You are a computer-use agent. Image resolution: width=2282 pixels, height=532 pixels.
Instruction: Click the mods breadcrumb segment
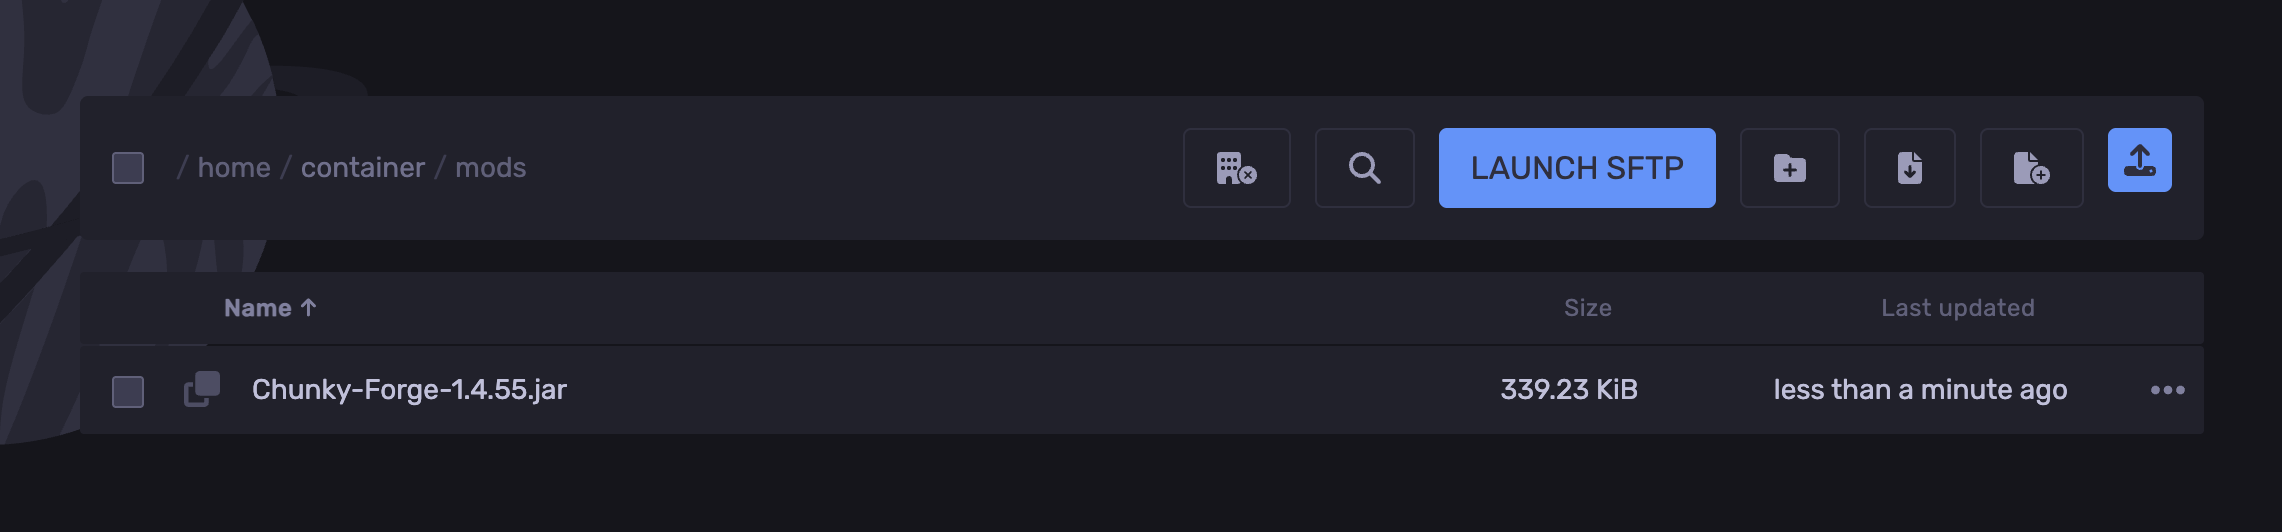point(490,168)
